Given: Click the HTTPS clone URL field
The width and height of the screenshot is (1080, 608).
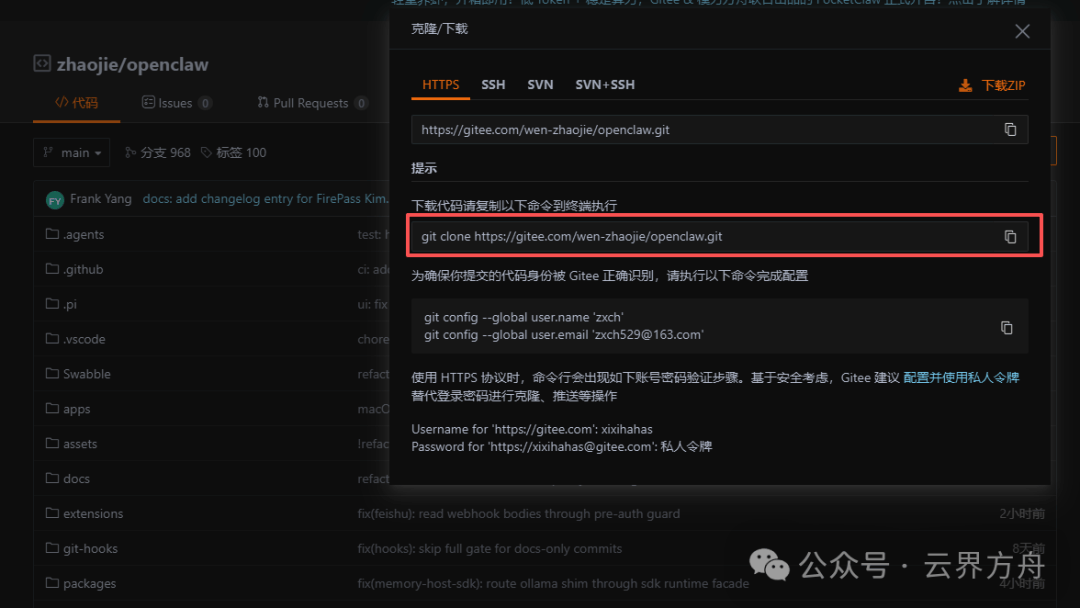Looking at the screenshot, I should 700,130.
